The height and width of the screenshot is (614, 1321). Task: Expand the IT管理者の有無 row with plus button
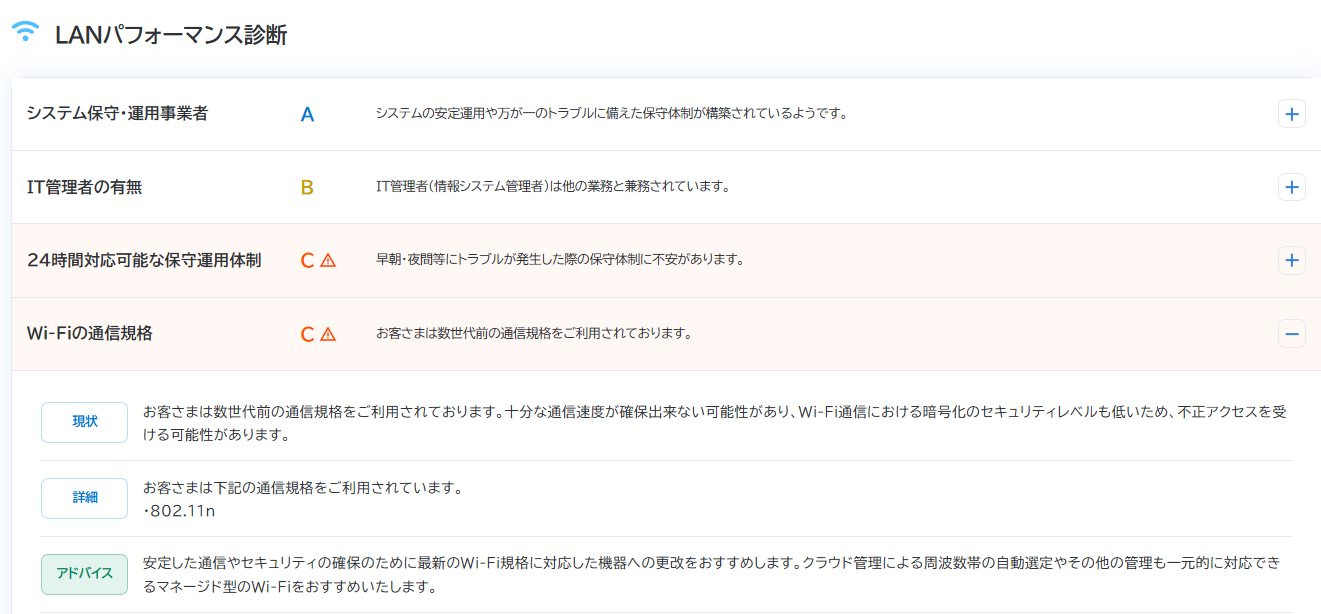[x=1291, y=187]
